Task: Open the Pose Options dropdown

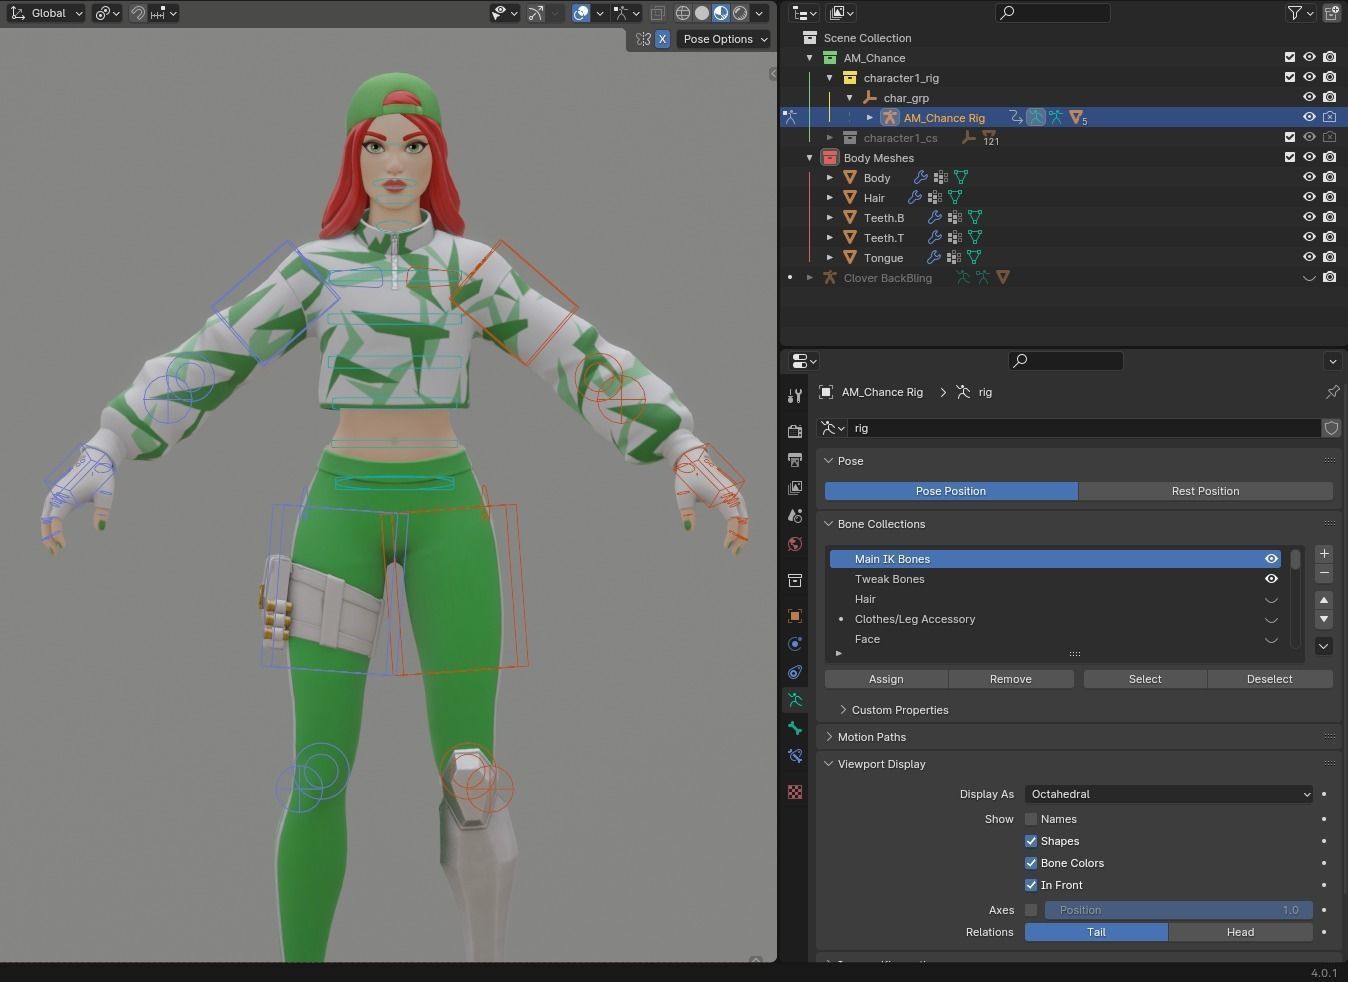Action: [724, 39]
